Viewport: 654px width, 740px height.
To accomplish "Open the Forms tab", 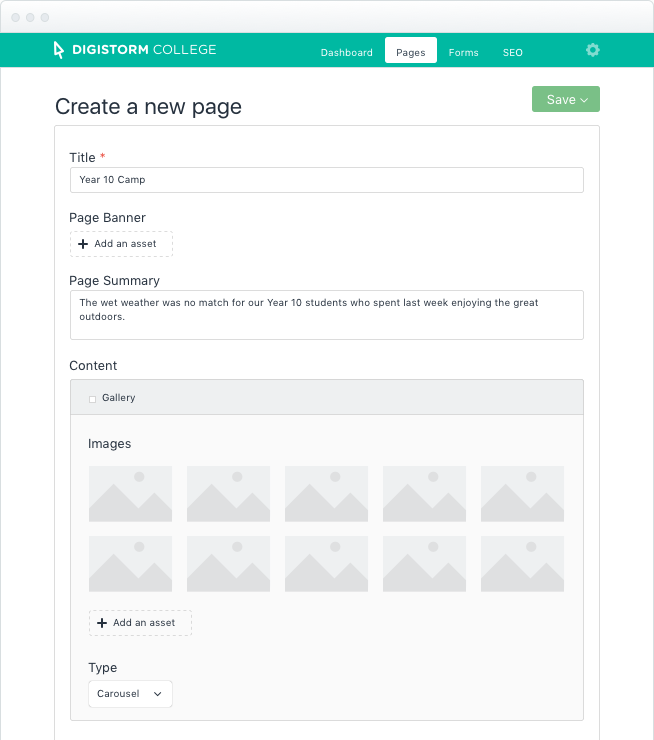I will (x=463, y=52).
